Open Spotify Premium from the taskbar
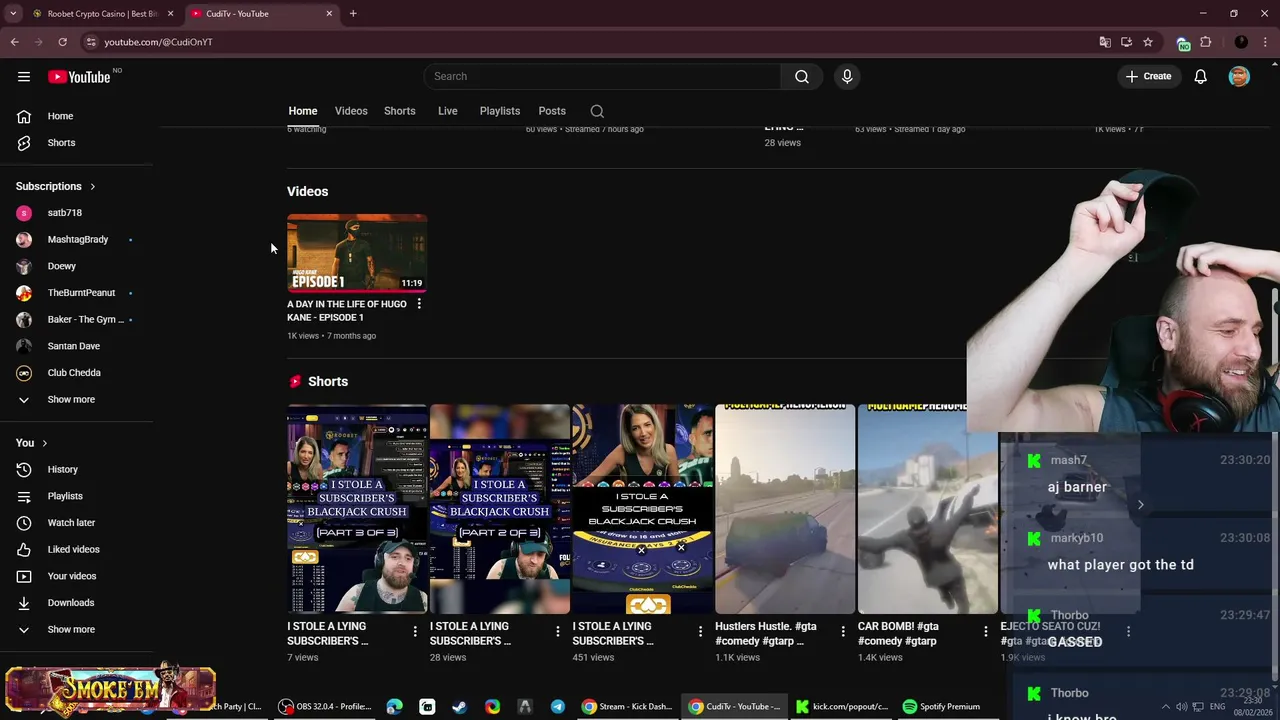Screen dimensions: 1280x720 pos(942,706)
